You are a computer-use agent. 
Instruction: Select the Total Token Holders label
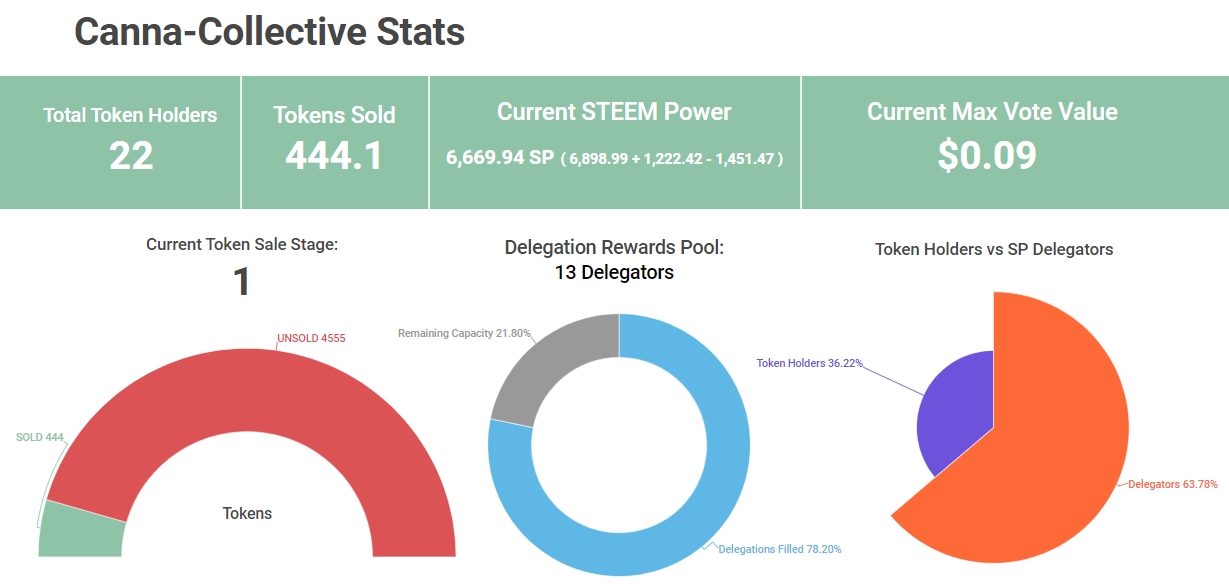tap(130, 115)
